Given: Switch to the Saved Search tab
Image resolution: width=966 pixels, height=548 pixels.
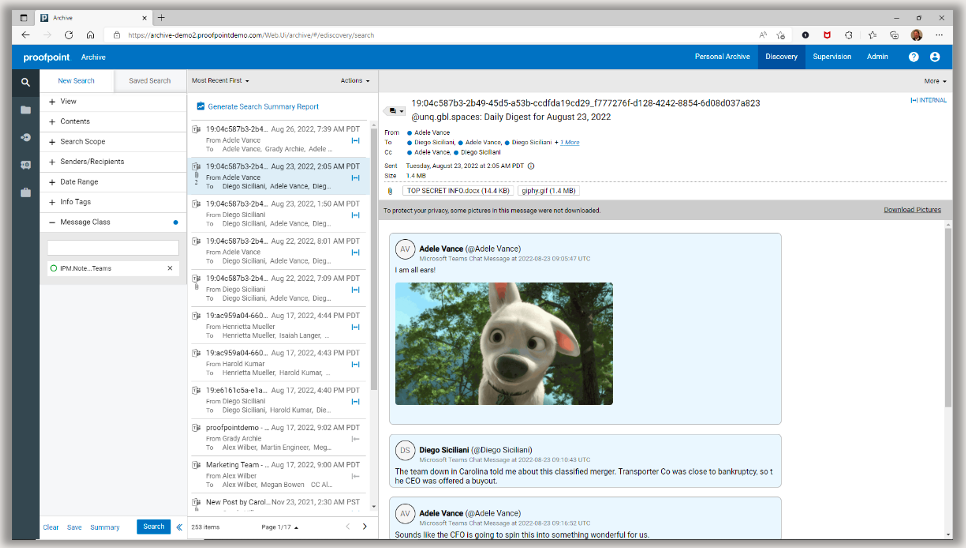Looking at the screenshot, I should (x=150, y=81).
